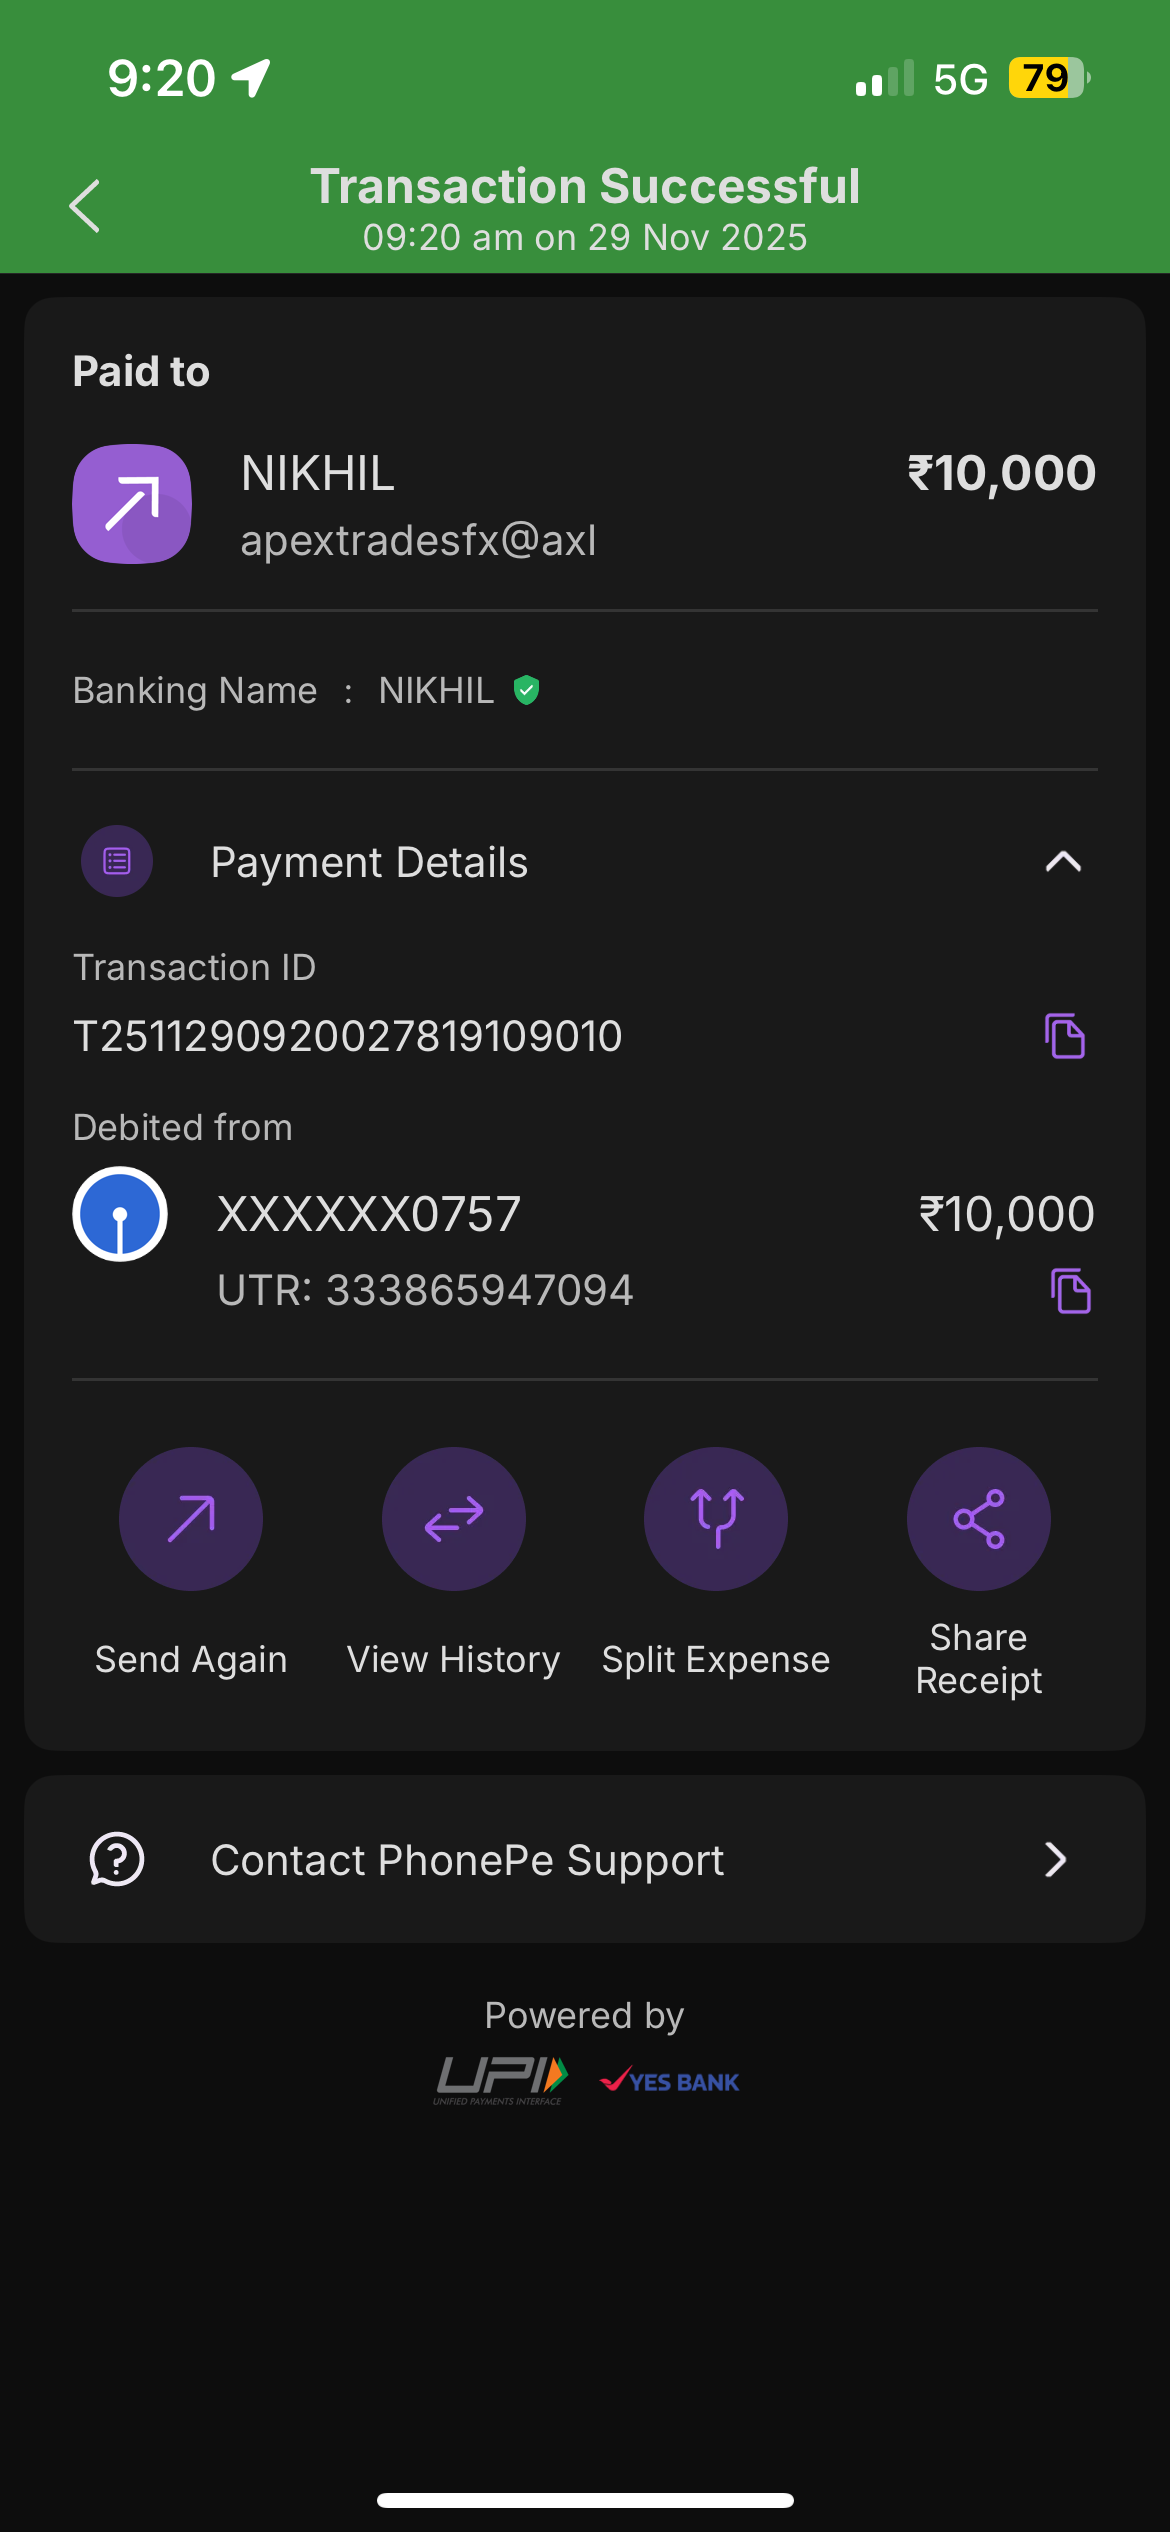Tap NIKHIL's purple payee avatar
The image size is (1170, 2532).
[x=132, y=504]
